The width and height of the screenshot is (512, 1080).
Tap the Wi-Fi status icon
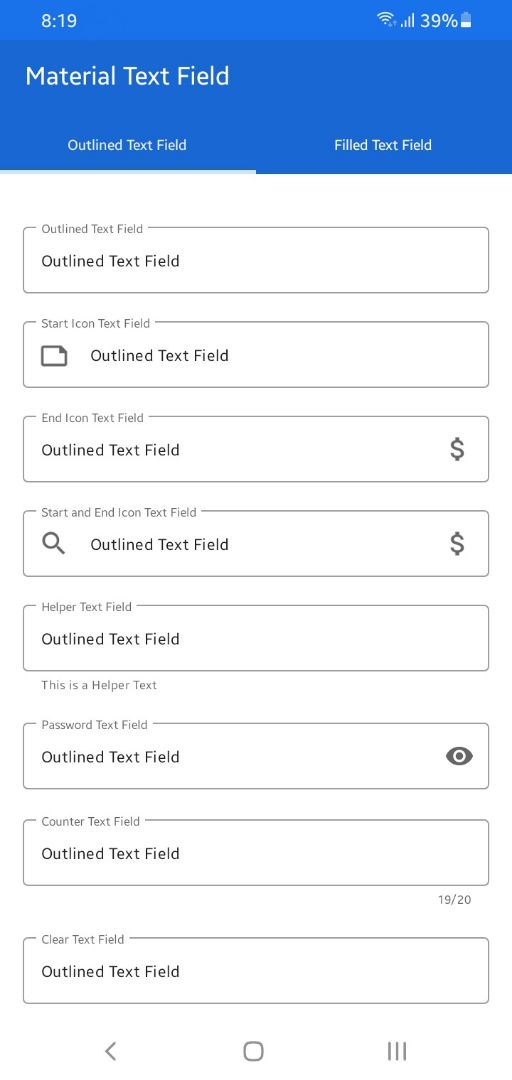386,20
